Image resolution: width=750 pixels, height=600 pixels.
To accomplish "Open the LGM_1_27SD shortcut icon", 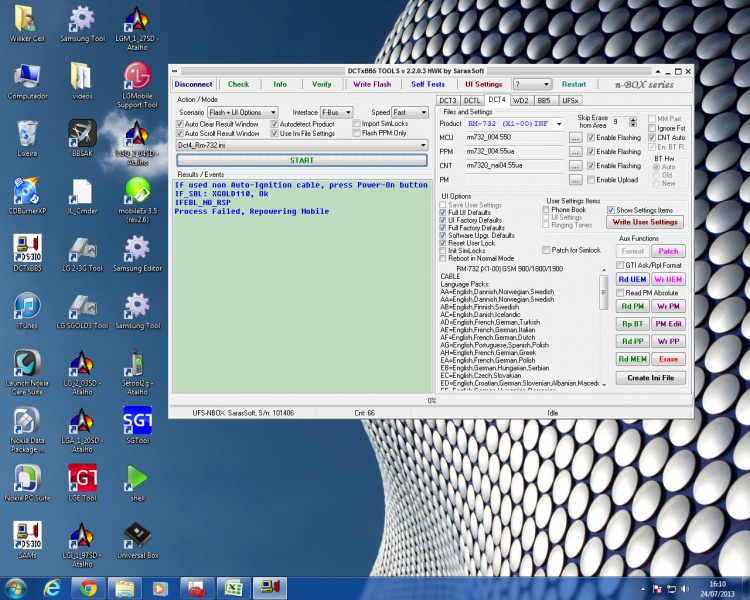I will click(137, 28).
